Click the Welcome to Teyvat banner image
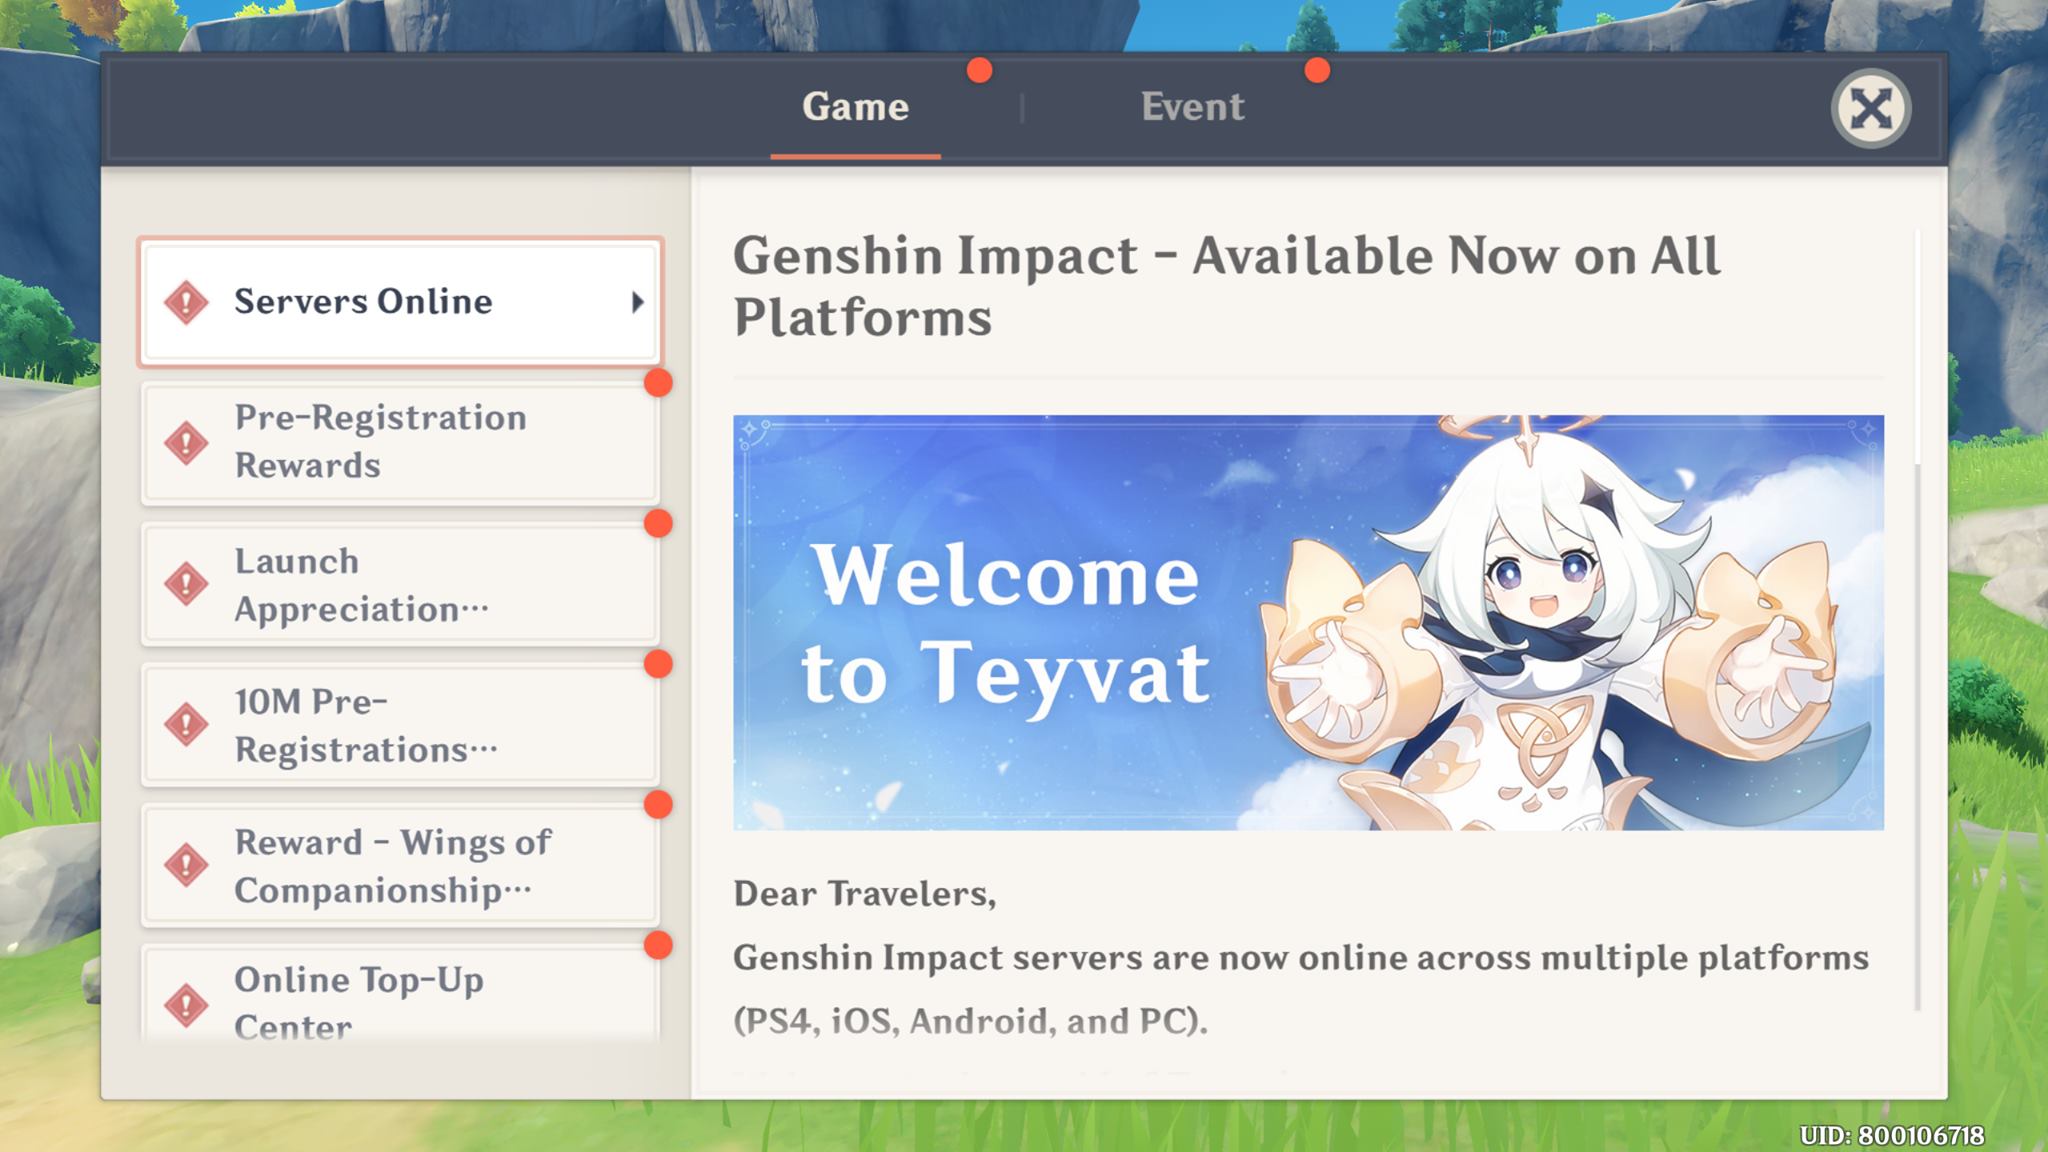This screenshot has width=2048, height=1152. pos(1308,622)
